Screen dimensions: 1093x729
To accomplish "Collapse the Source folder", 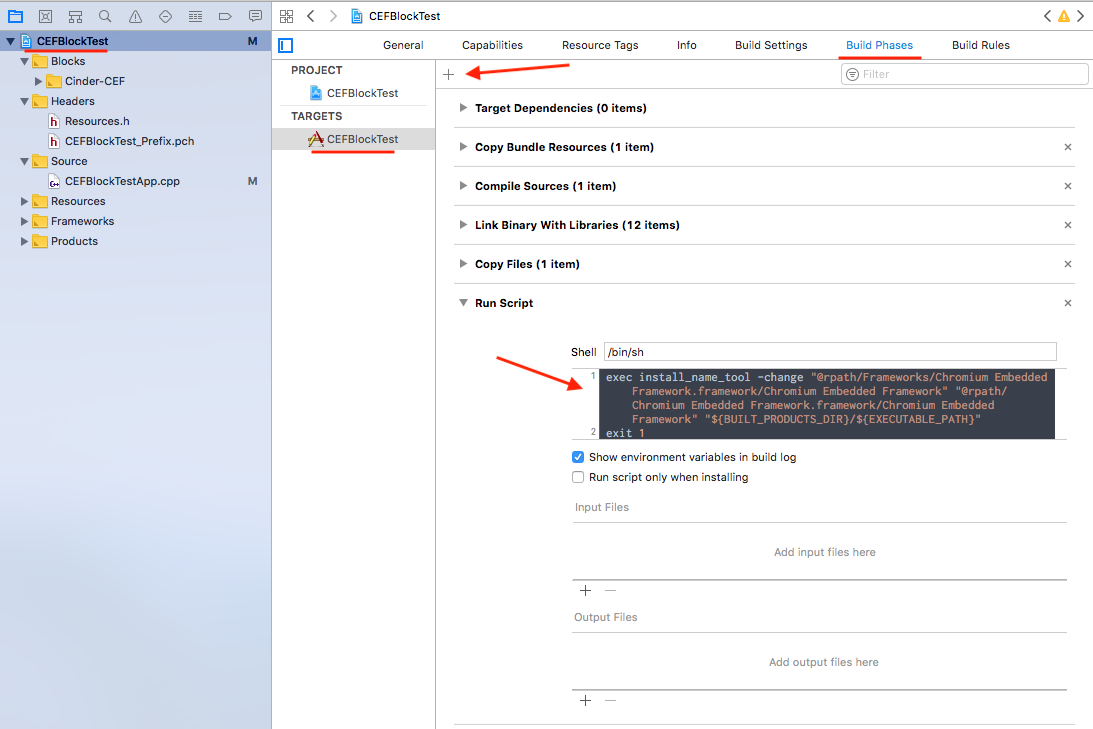I will (24, 161).
